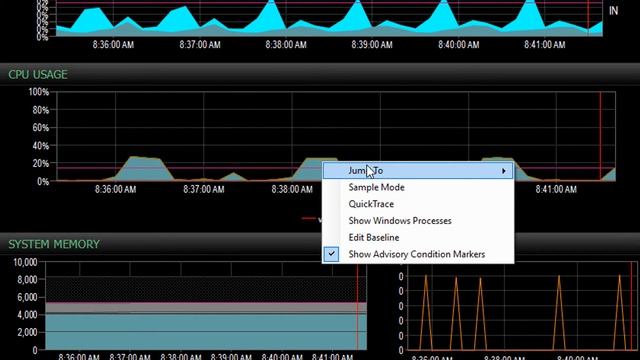
Task: Toggle Show Advisory Condition Markers
Action: click(417, 254)
